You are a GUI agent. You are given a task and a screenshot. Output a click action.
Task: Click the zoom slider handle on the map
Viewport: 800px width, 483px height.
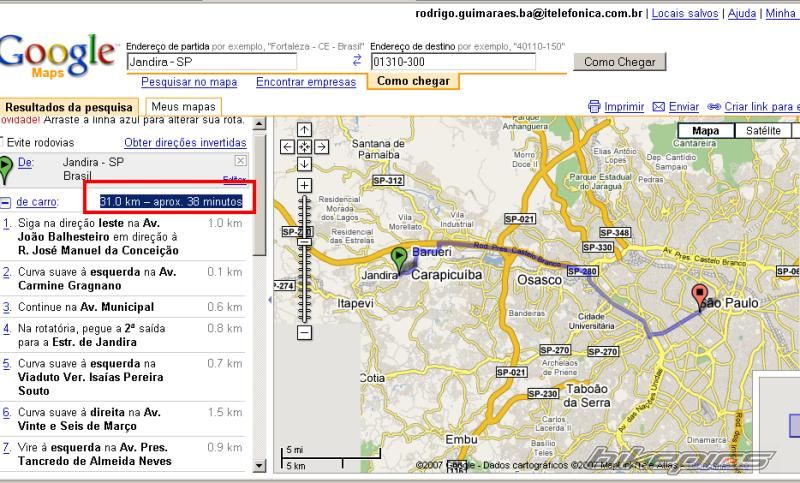pyautogui.click(x=305, y=242)
